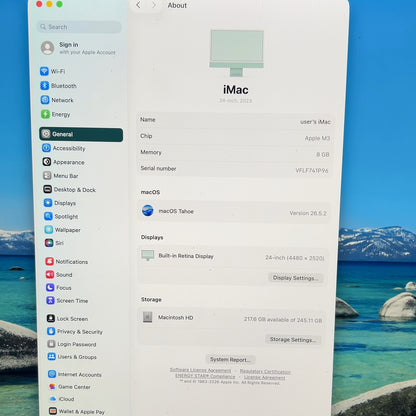Open Accessibility settings icon
This screenshot has height=416, width=416.
point(46,148)
